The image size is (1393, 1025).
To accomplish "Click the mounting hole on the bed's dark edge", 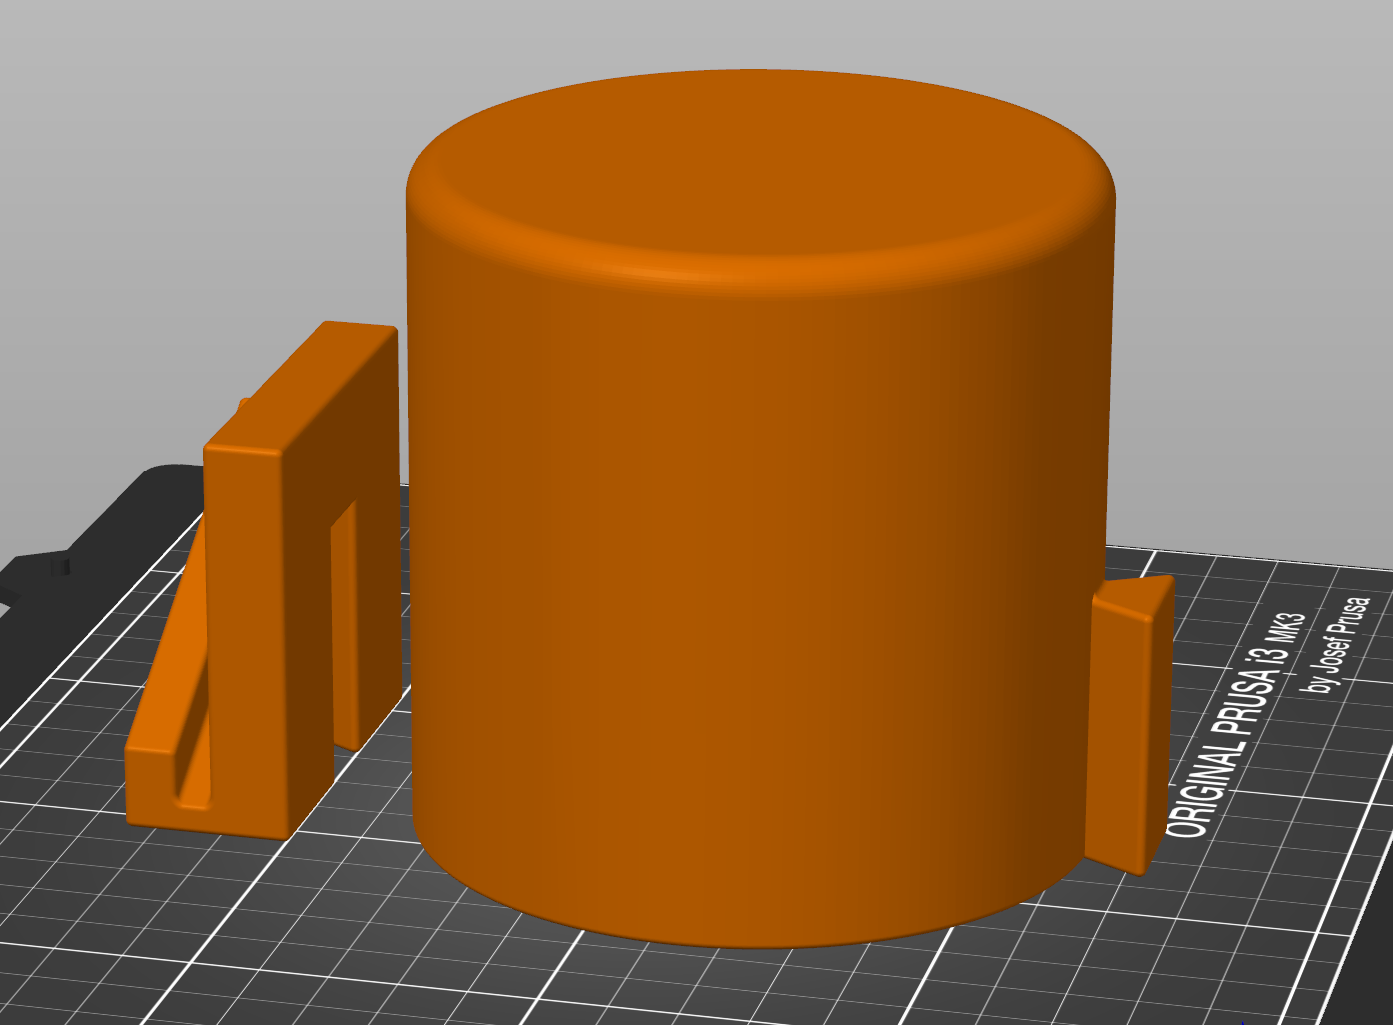I will tap(60, 567).
